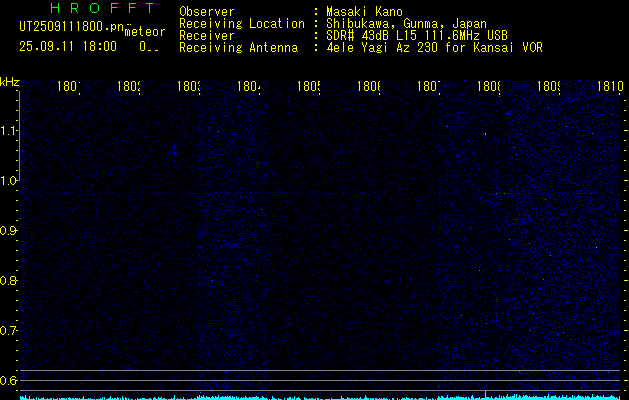Select the date and time 25.09.11 18:00
The height and width of the screenshot is (400, 629).
point(68,47)
